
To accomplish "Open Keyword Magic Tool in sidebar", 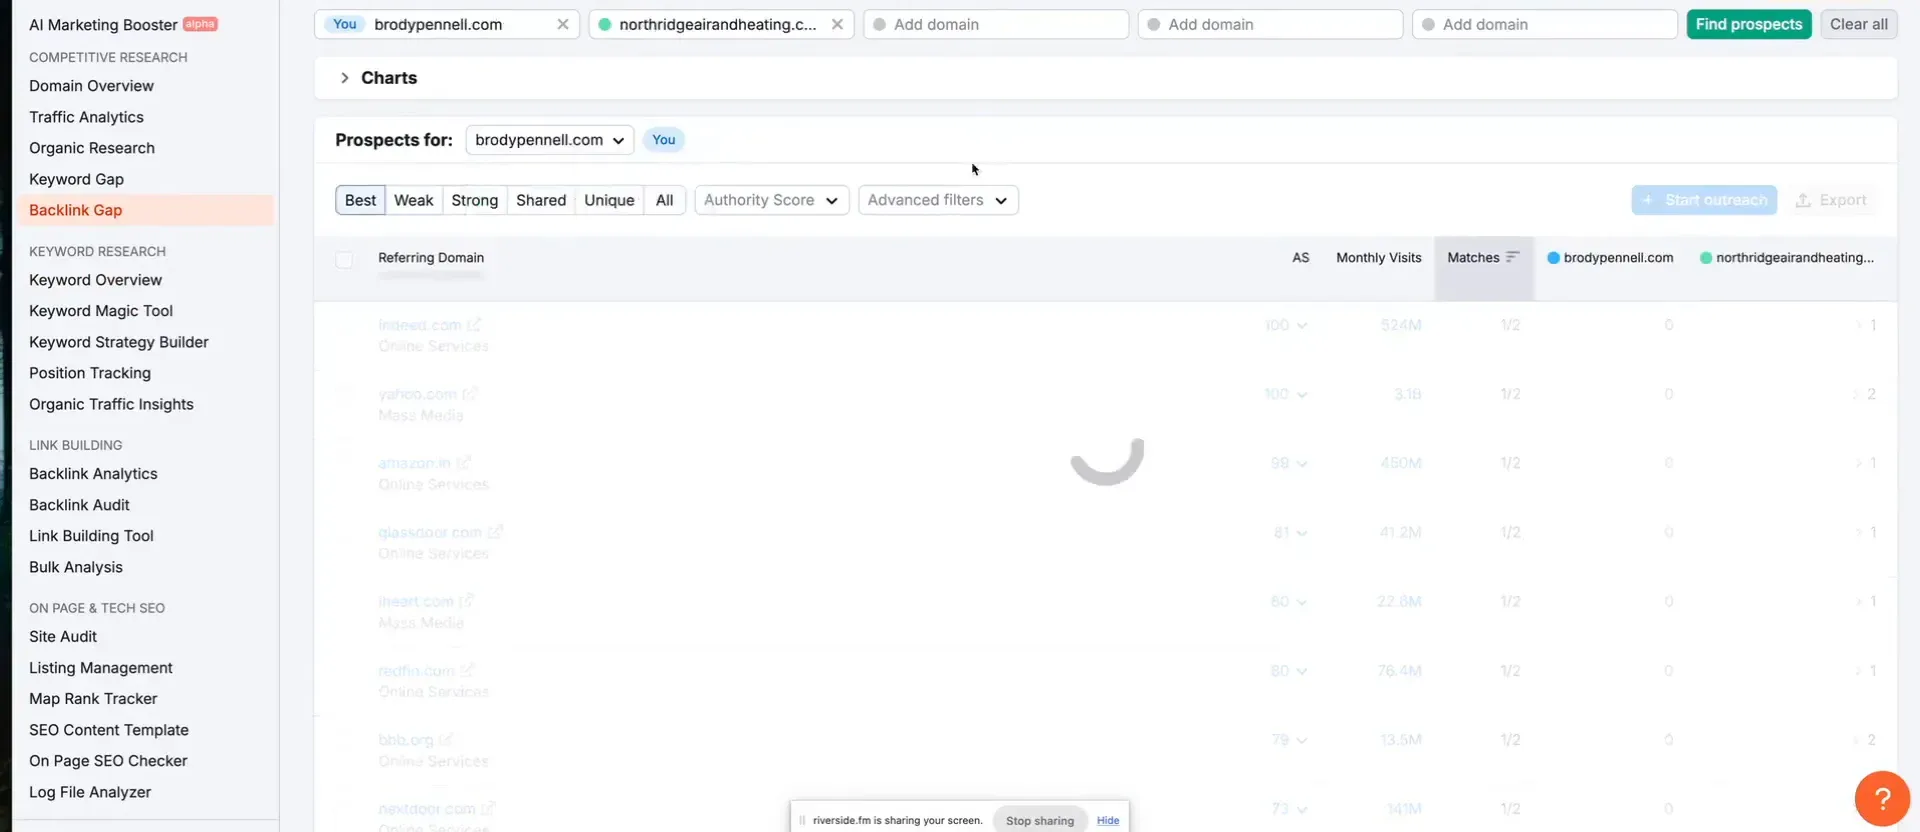I will (x=101, y=311).
